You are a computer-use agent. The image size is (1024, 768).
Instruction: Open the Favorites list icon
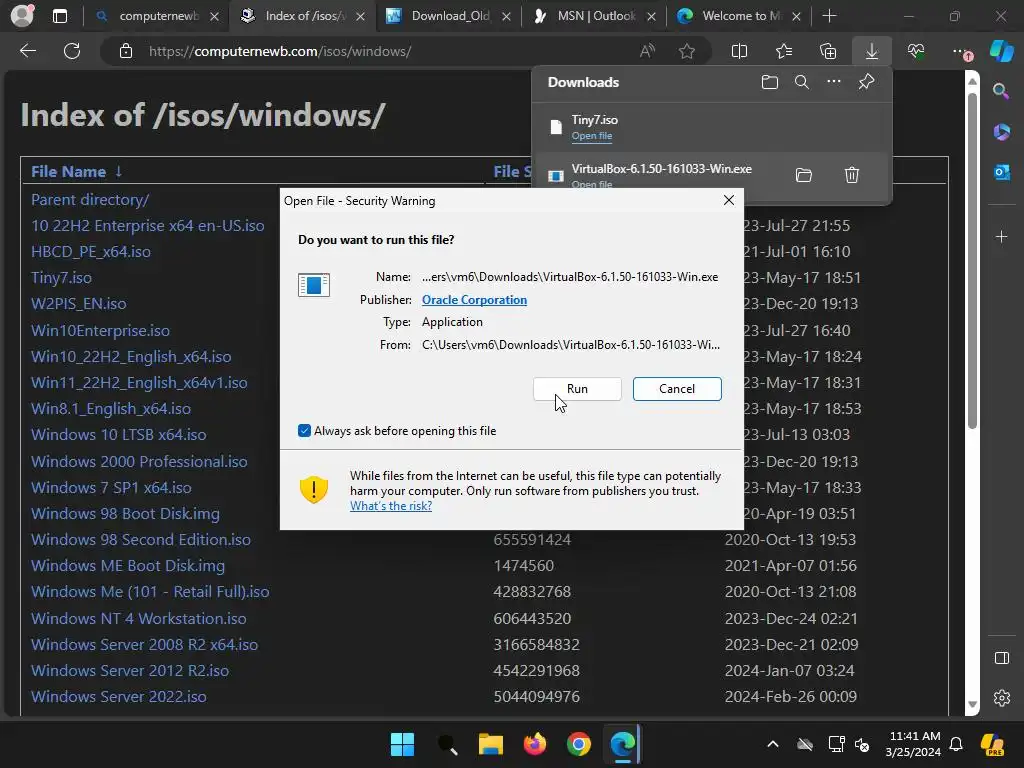click(784, 51)
